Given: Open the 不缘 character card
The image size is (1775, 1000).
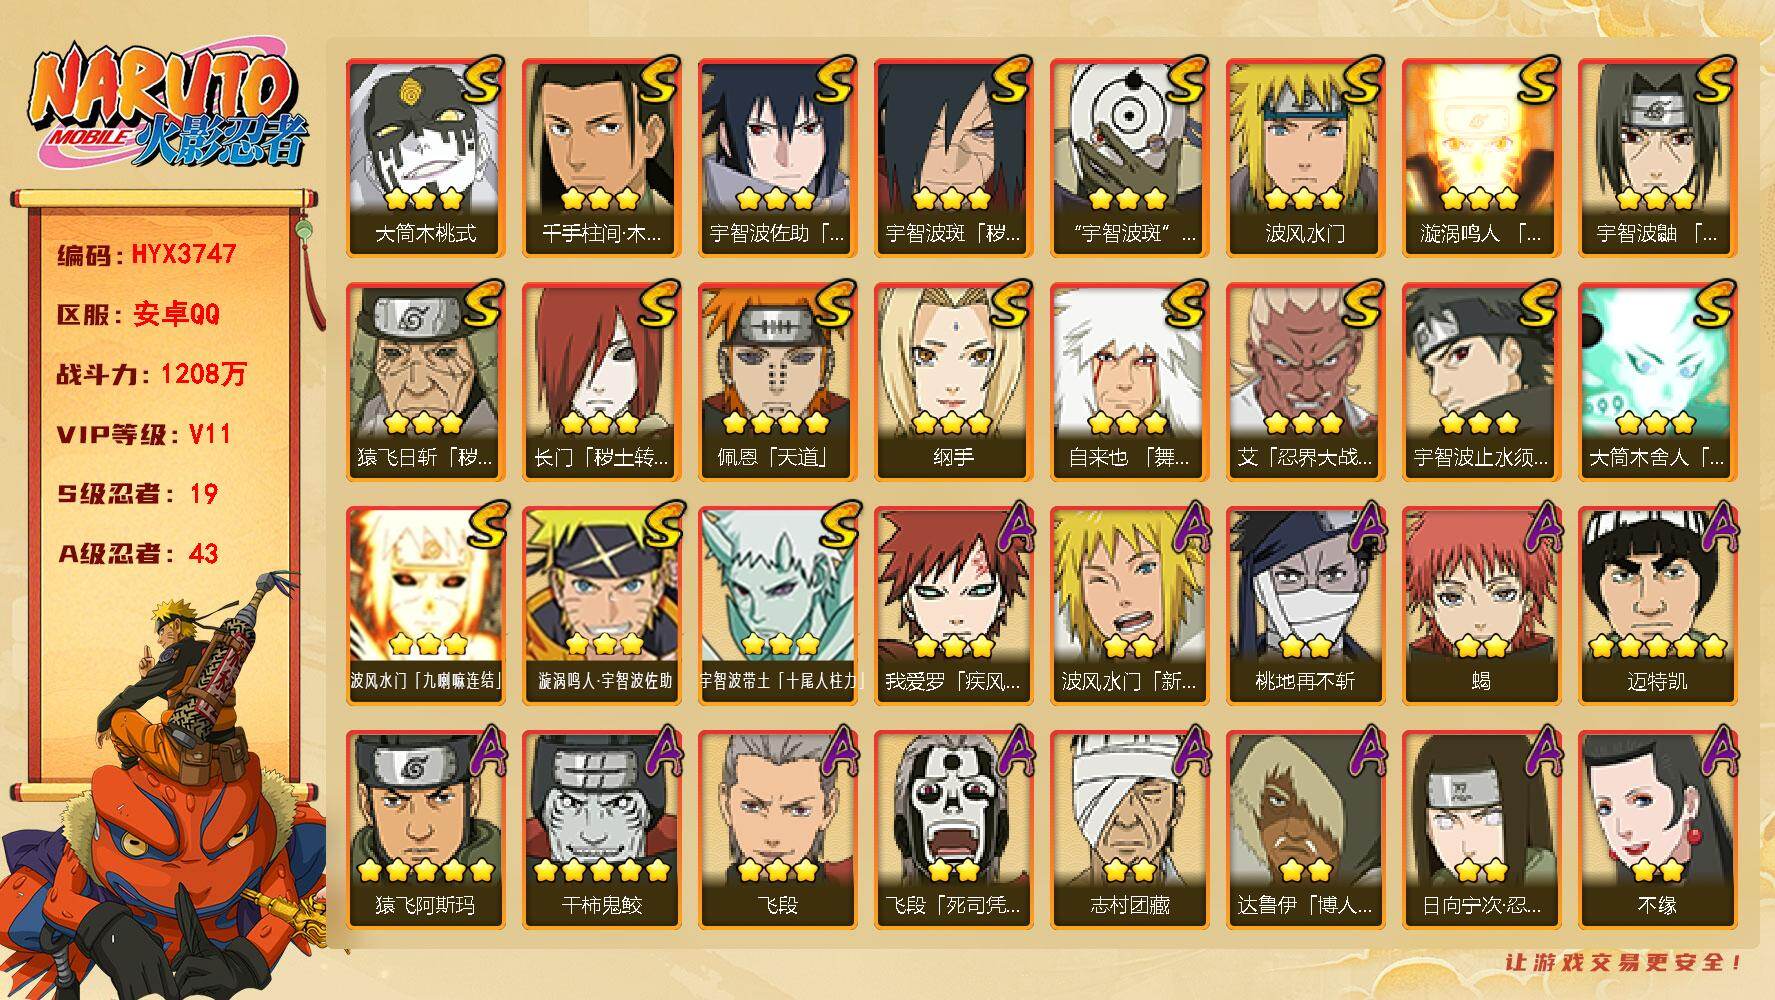Looking at the screenshot, I should coord(1658,829).
